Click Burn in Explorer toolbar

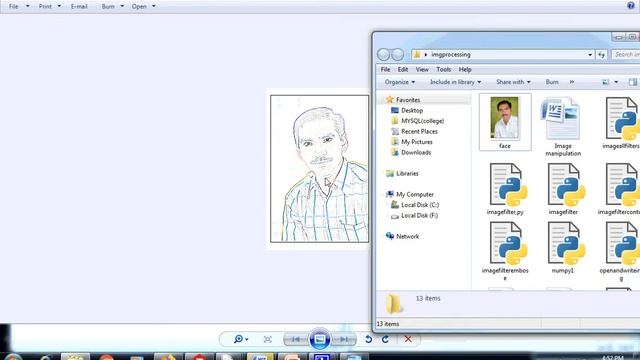point(552,82)
